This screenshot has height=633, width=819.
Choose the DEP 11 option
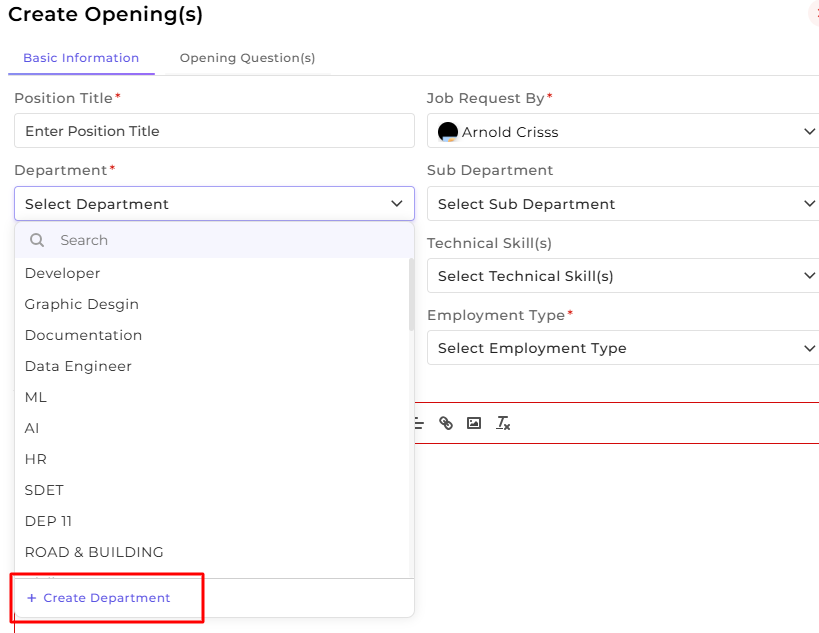point(212,521)
